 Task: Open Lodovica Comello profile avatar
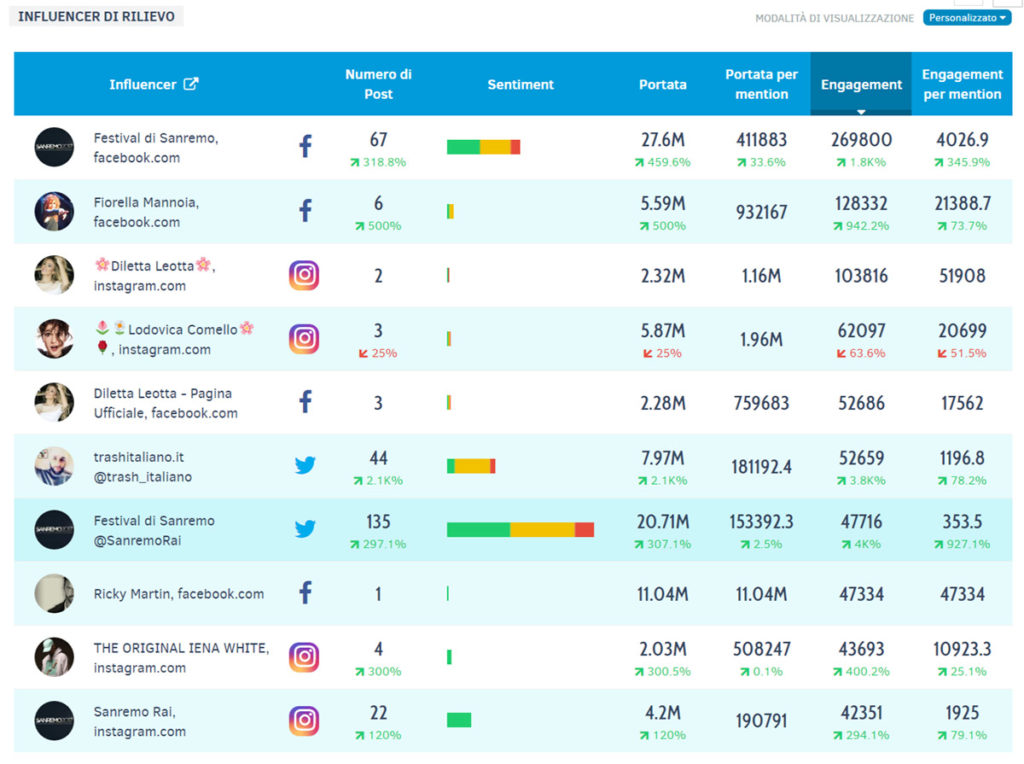tap(54, 338)
